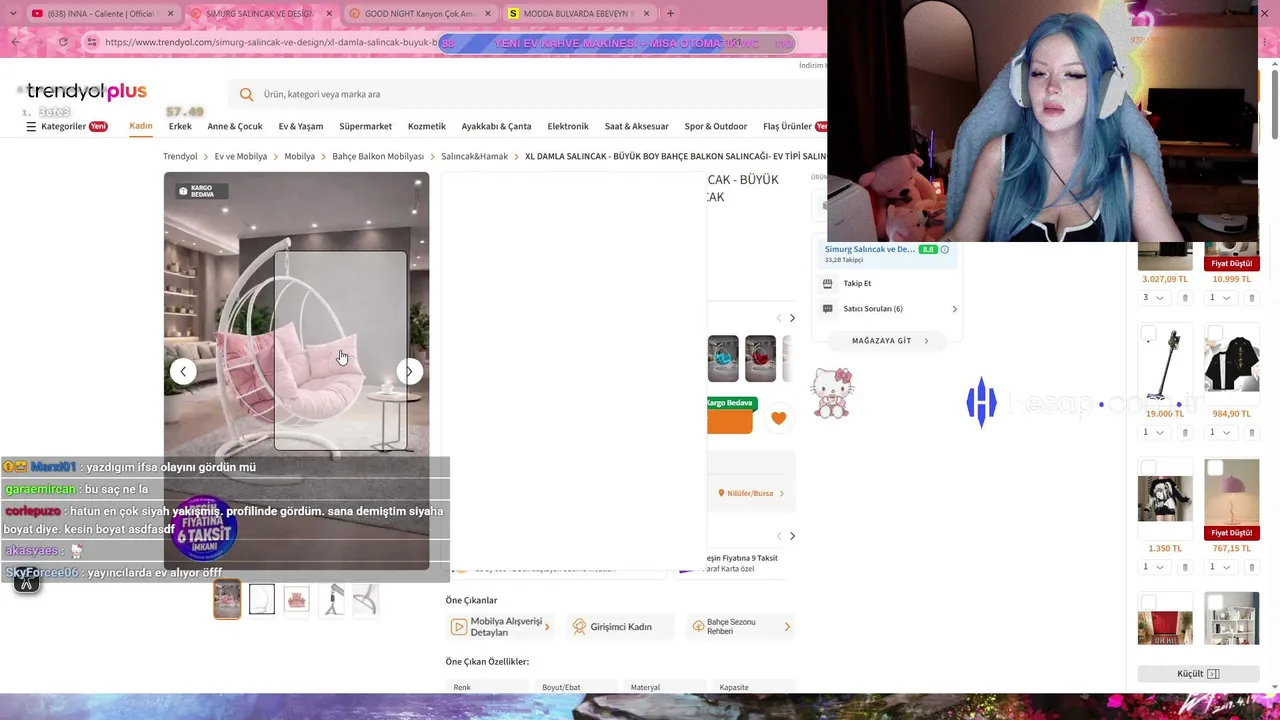Open site information icon in address bar
Screen dimensions: 1280x720
coord(92,42)
